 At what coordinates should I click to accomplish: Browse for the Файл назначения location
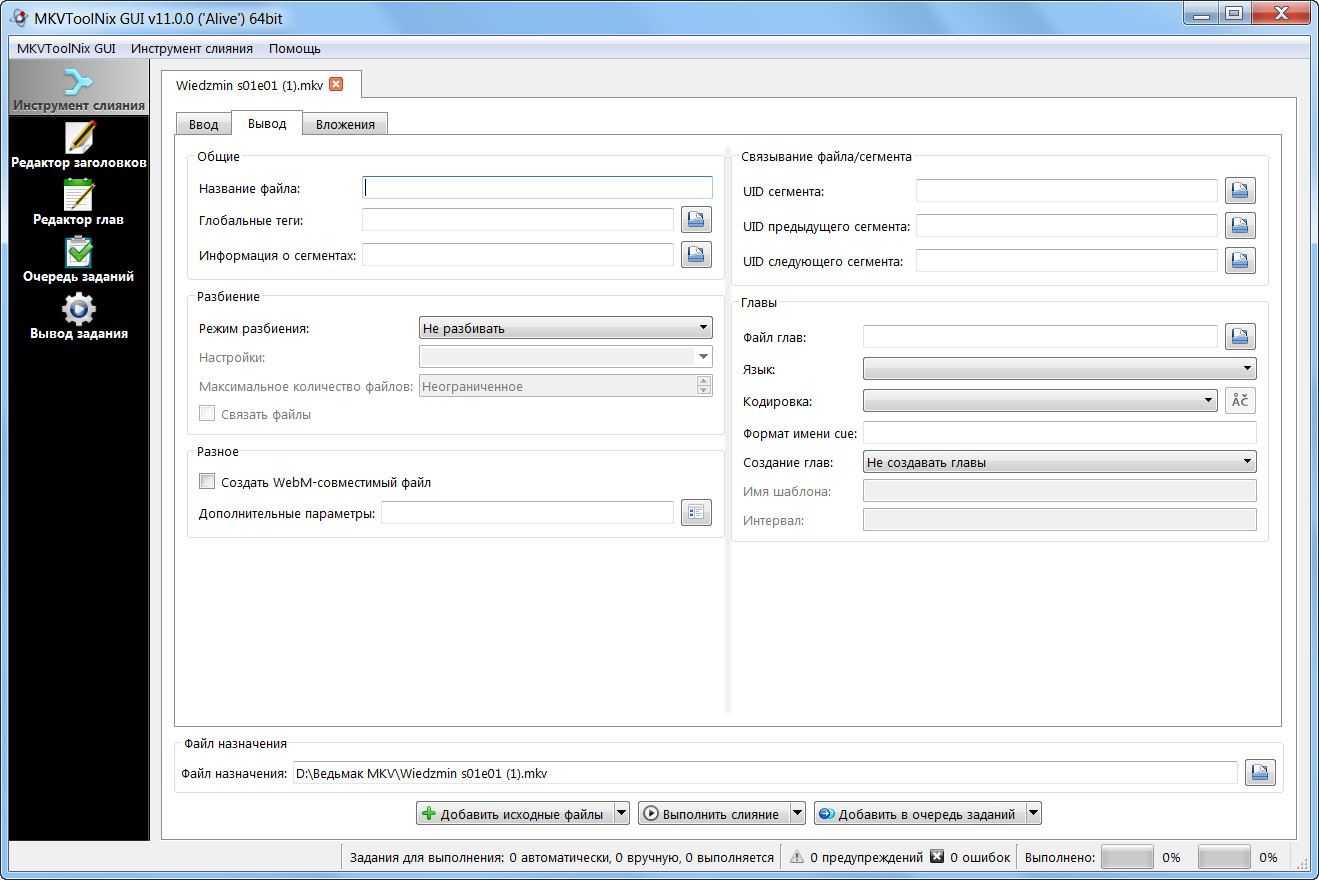[1260, 772]
